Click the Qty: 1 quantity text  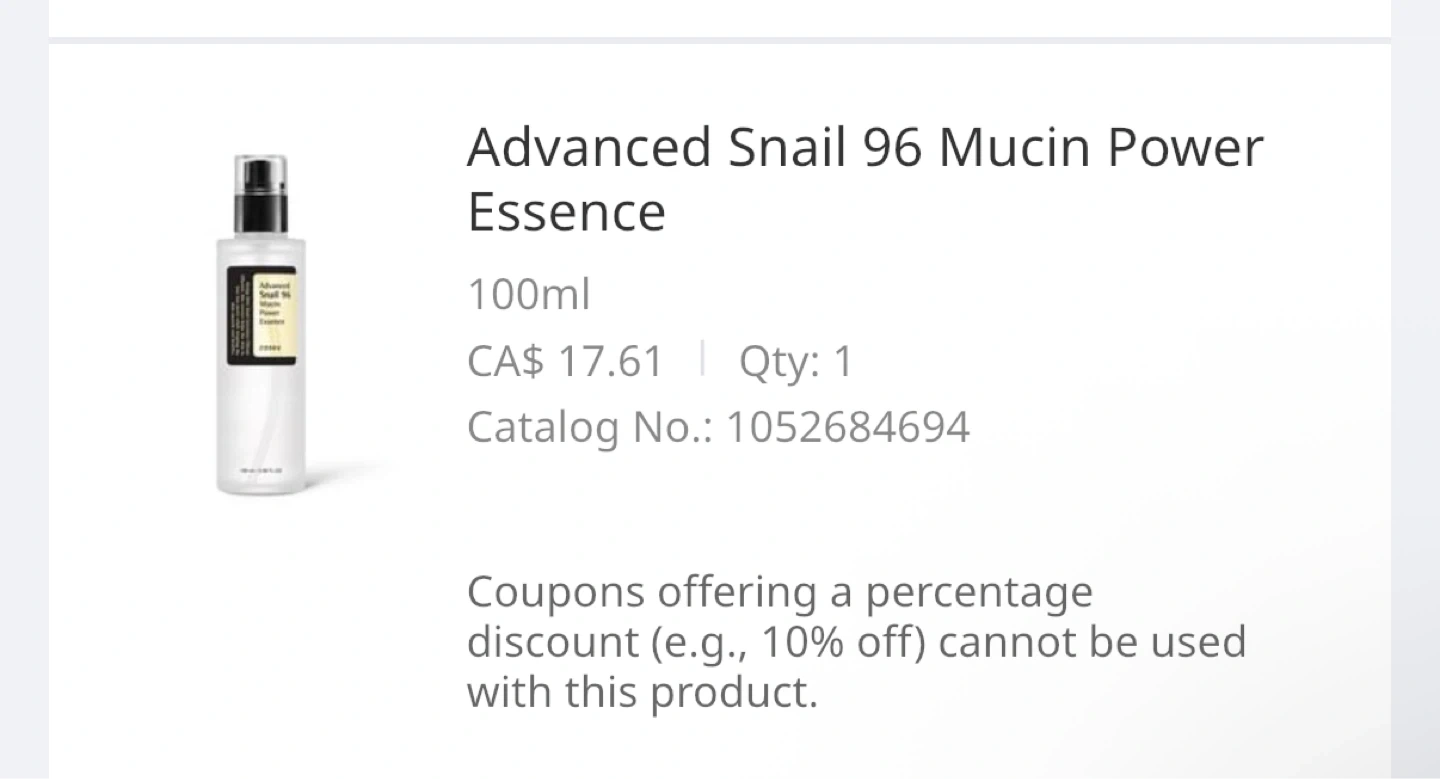pos(796,361)
